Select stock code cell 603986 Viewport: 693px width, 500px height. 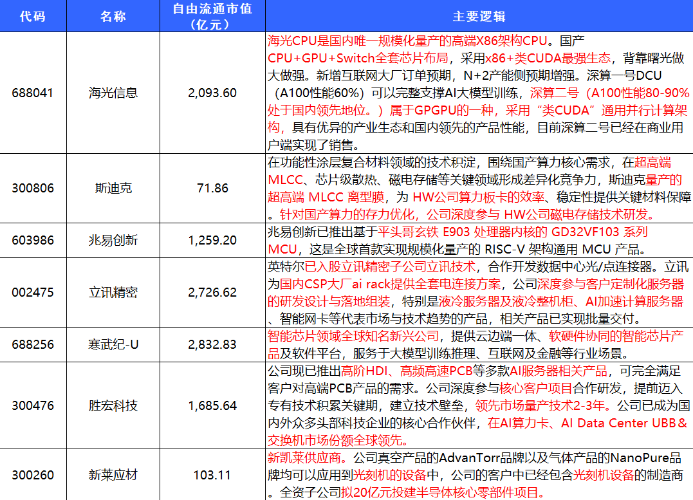click(x=33, y=240)
